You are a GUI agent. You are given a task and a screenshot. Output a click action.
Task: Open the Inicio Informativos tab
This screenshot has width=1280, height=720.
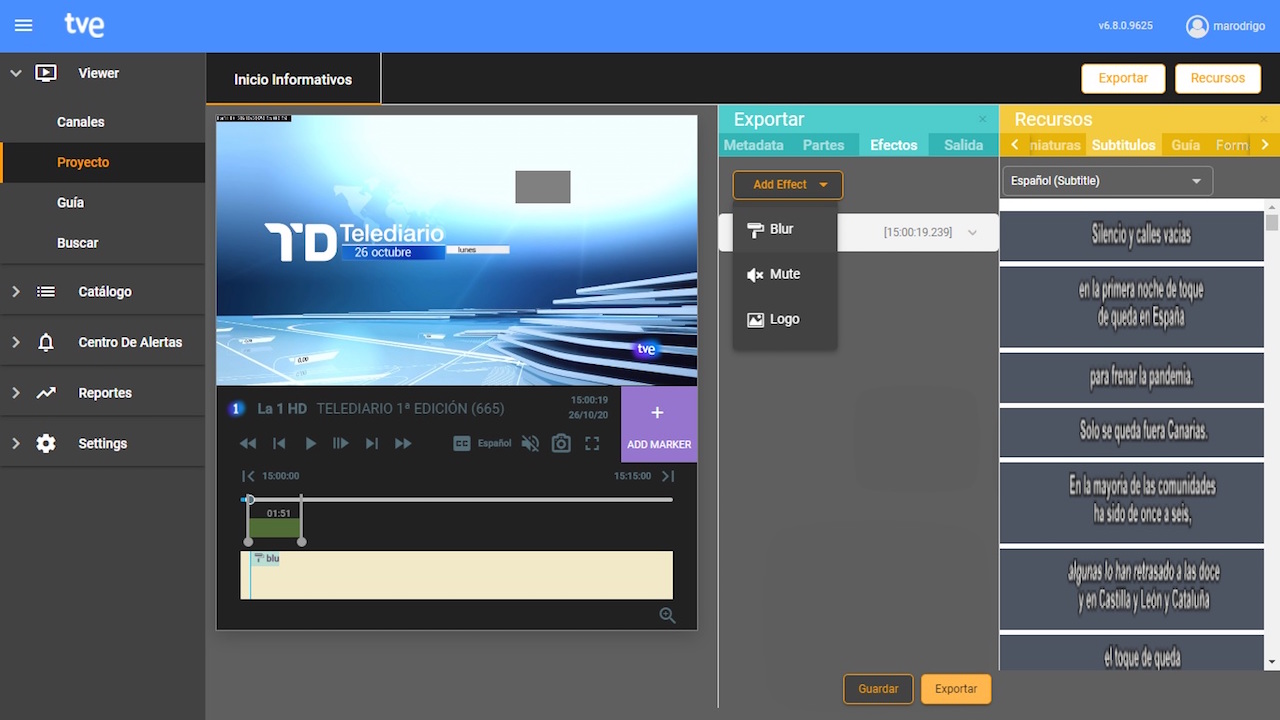click(x=293, y=79)
